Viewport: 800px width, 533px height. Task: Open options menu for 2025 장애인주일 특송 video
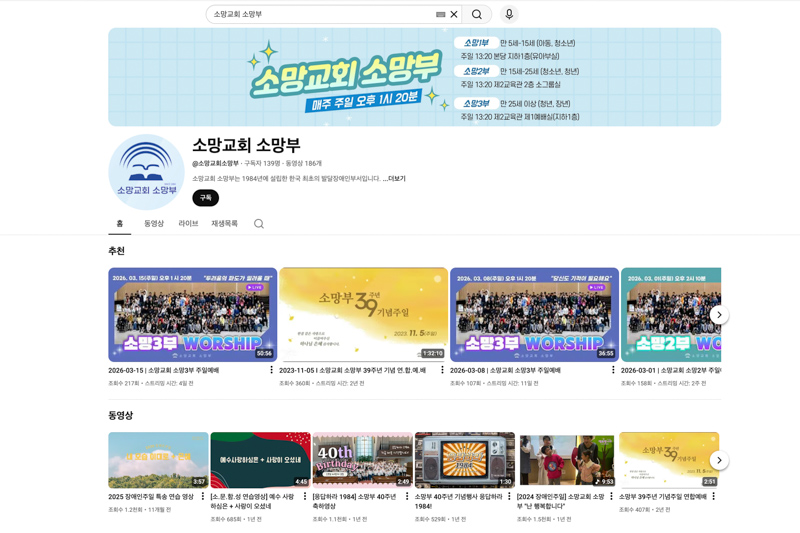203,496
